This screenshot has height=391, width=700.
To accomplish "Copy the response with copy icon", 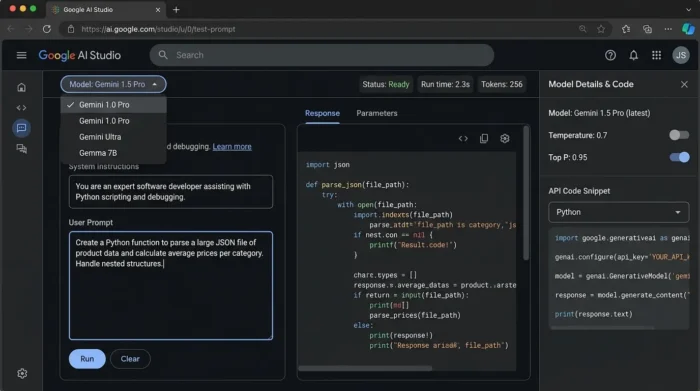I will click(484, 138).
